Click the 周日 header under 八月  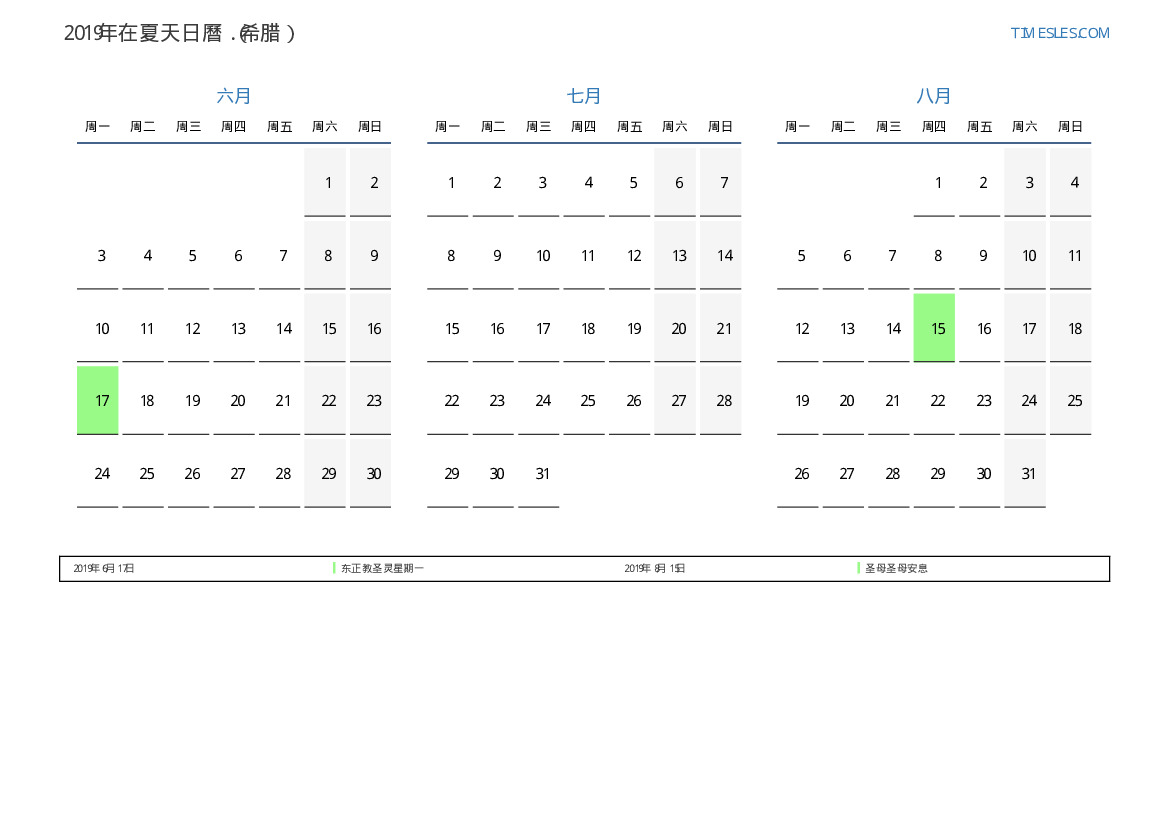tap(1070, 127)
